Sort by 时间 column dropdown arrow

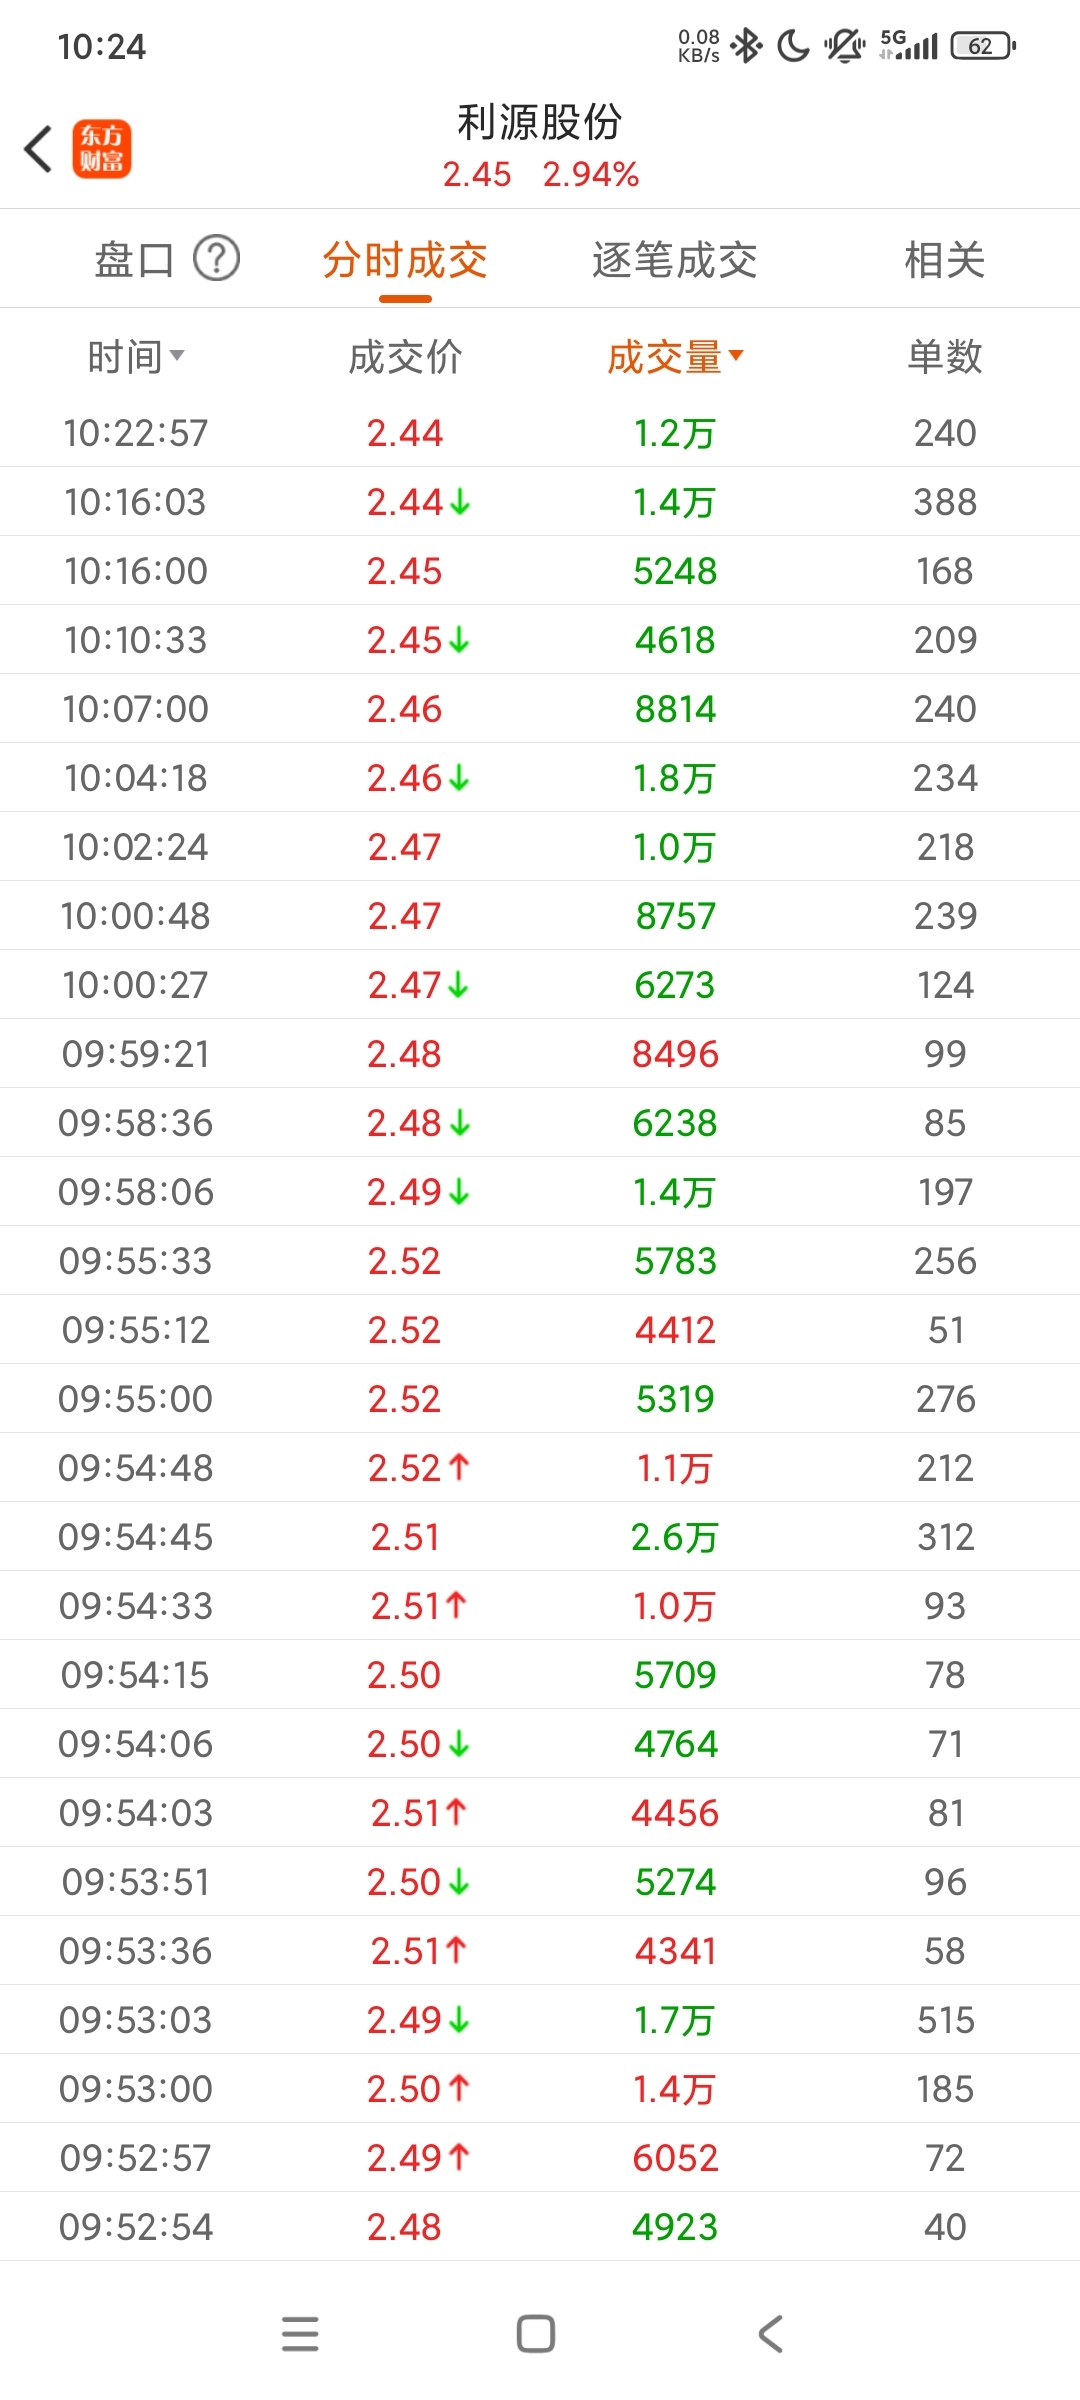coord(177,356)
